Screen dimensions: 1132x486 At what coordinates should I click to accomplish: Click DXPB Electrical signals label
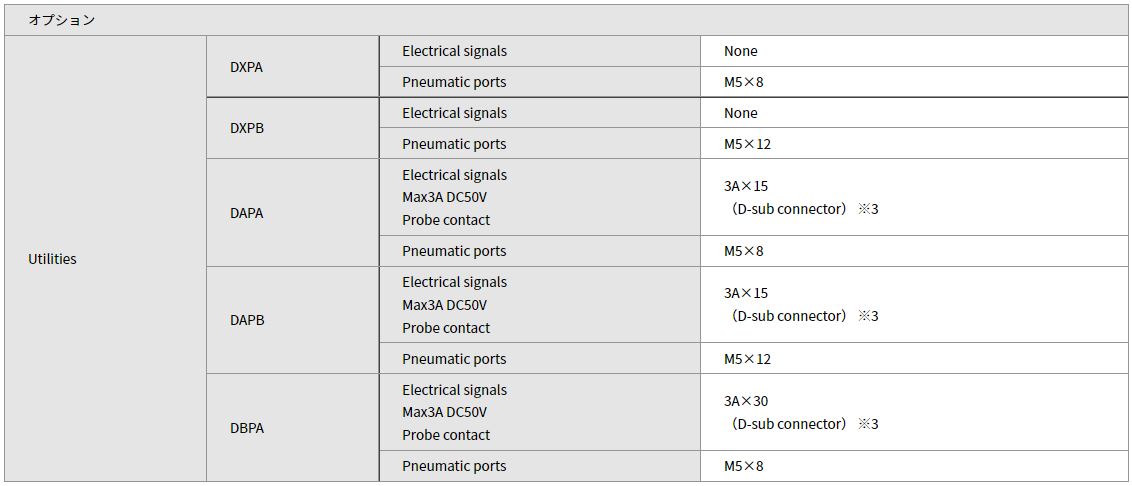pyautogui.click(x=454, y=113)
